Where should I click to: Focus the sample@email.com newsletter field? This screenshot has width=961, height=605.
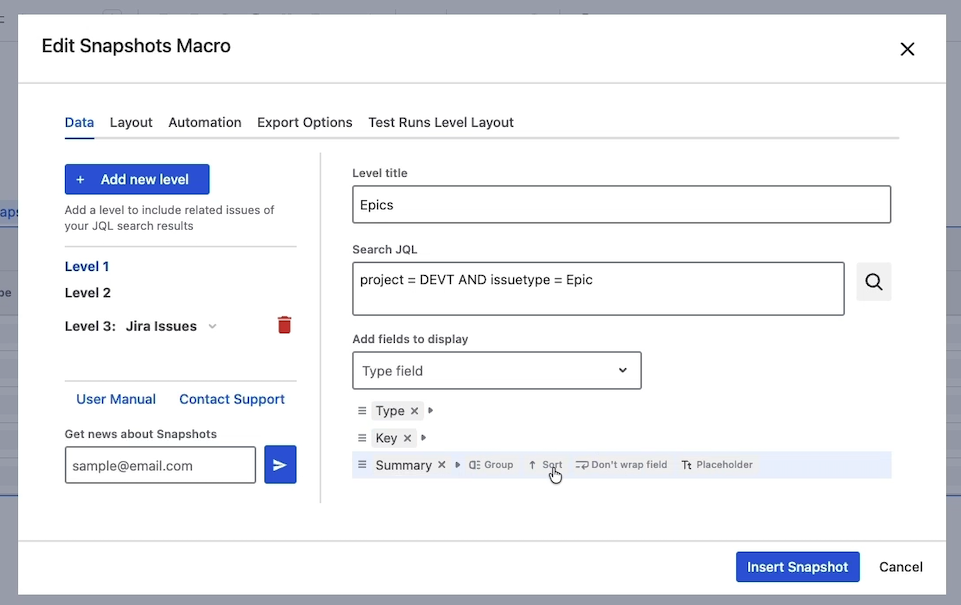tap(160, 465)
